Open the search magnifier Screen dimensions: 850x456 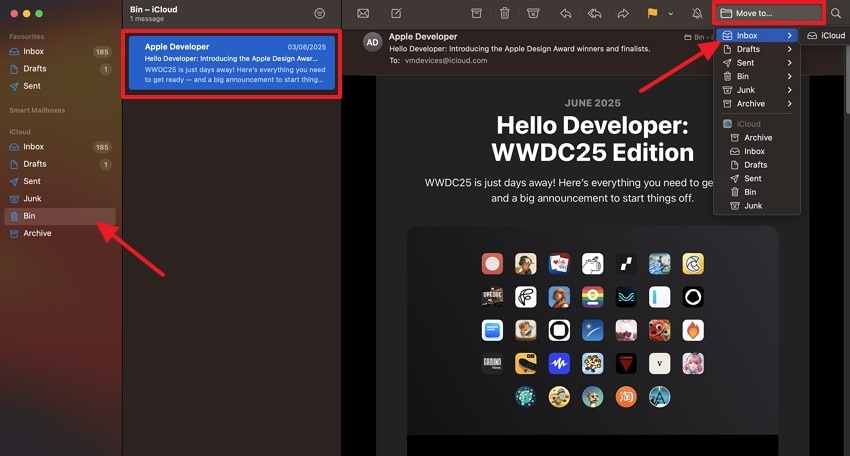click(x=836, y=14)
